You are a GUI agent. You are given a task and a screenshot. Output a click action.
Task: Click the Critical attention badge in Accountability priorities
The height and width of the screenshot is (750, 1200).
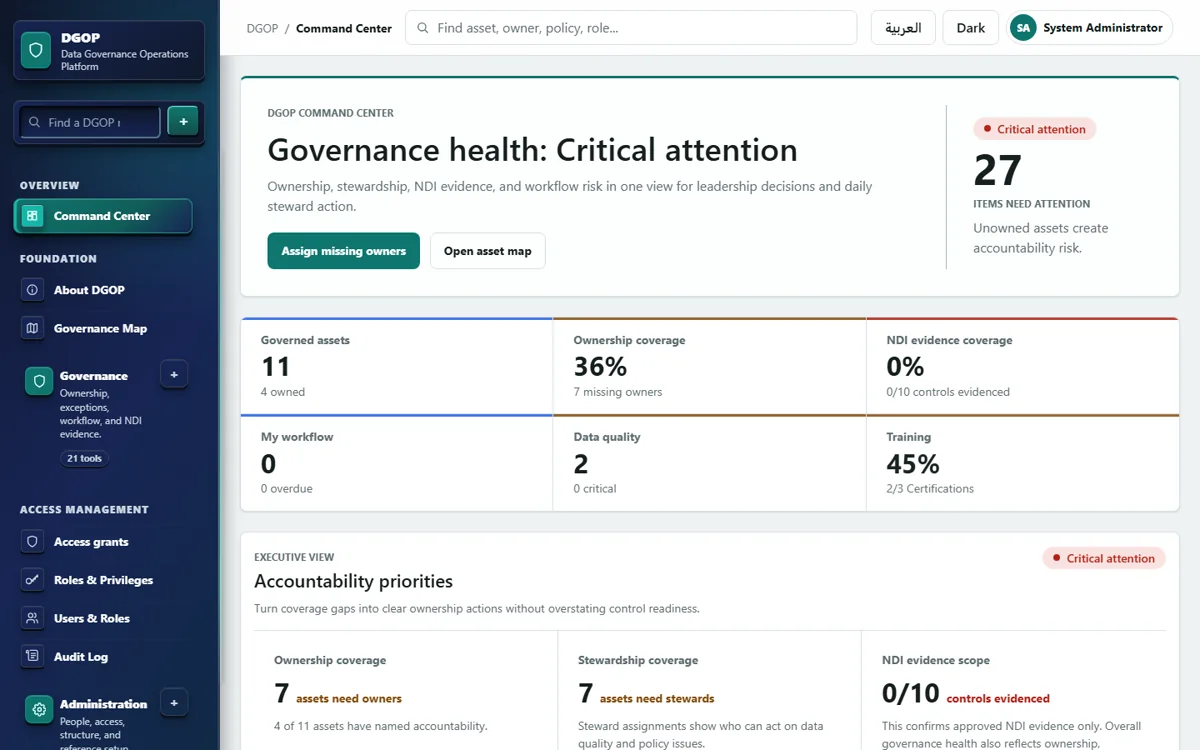1104,558
